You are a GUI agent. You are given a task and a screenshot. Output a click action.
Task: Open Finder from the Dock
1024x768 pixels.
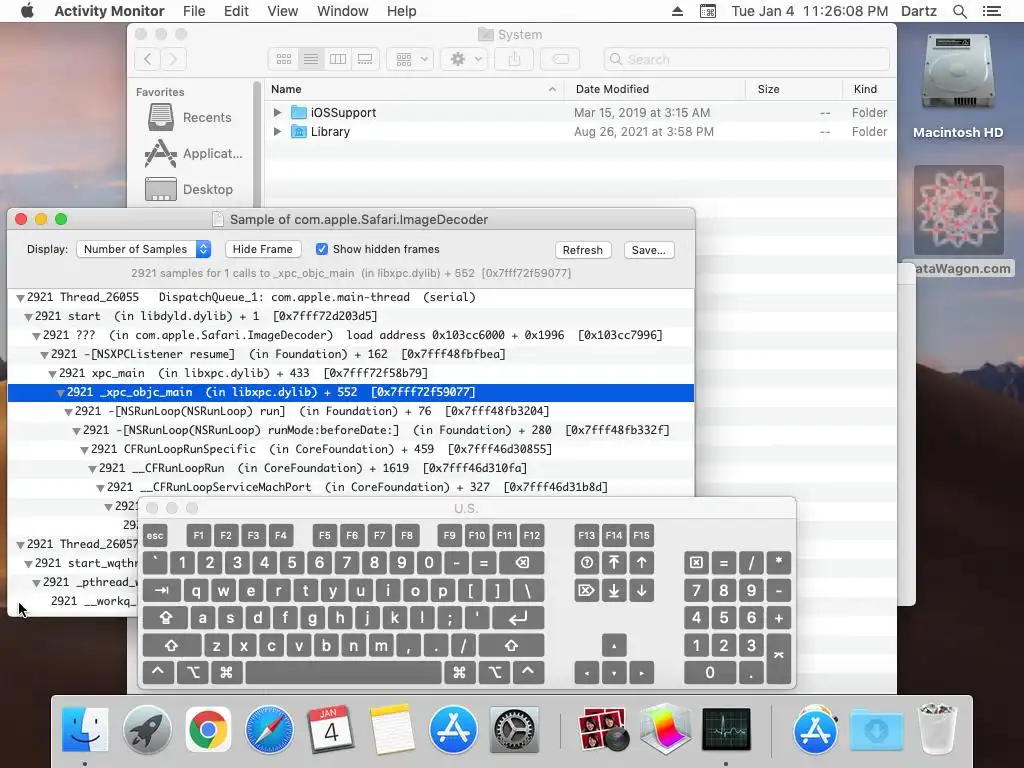point(85,729)
